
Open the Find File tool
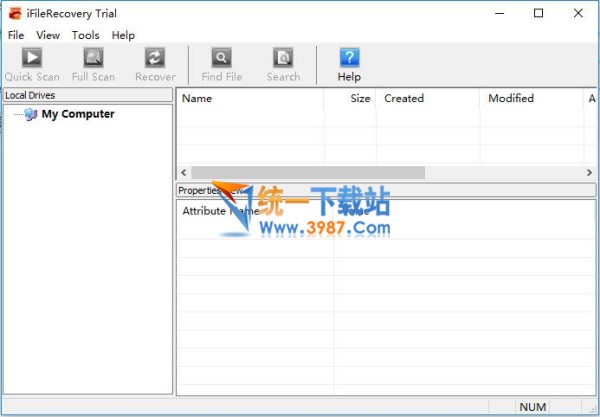coord(221,58)
